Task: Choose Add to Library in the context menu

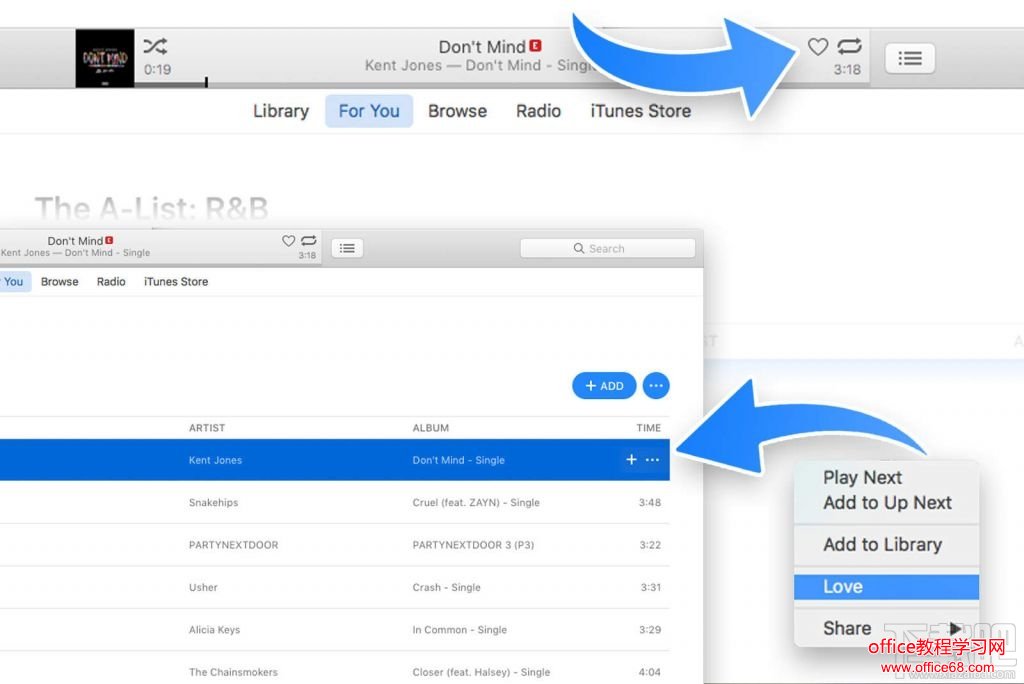Action: (x=882, y=544)
